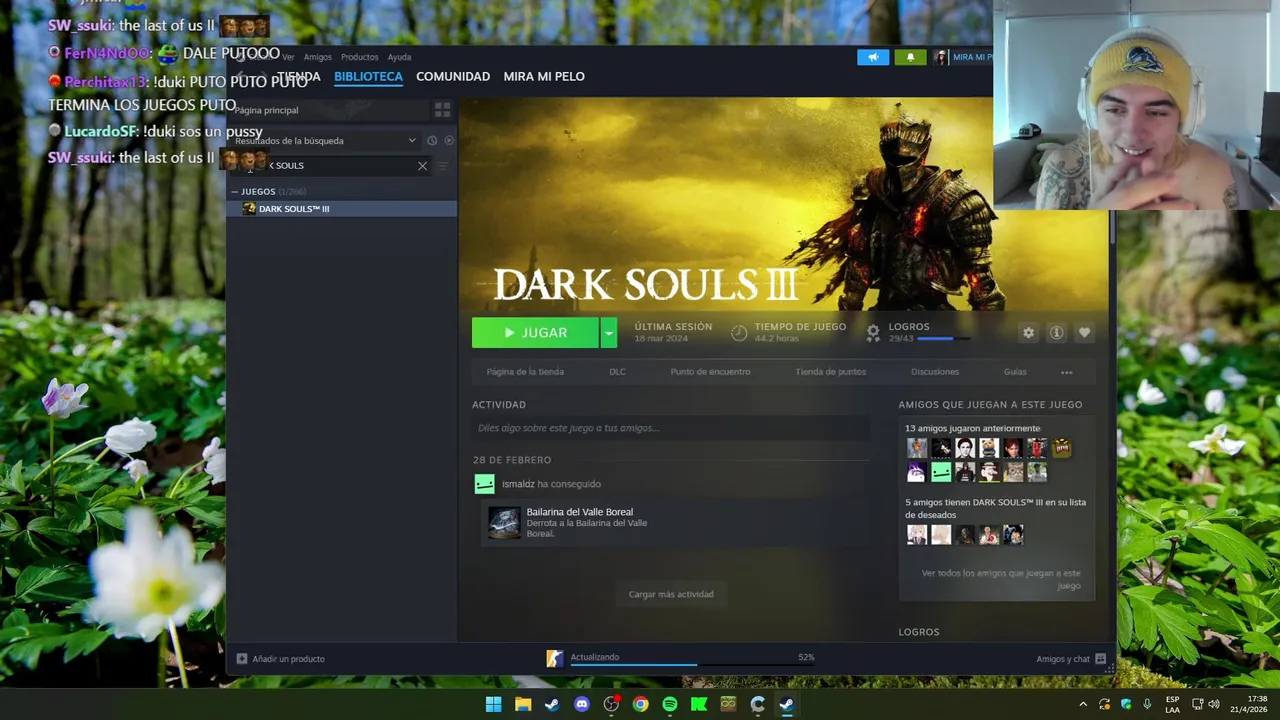Image resolution: width=1280 pixels, height=720 pixels.
Task: Open the taskbar clock and date
Action: [1249, 704]
